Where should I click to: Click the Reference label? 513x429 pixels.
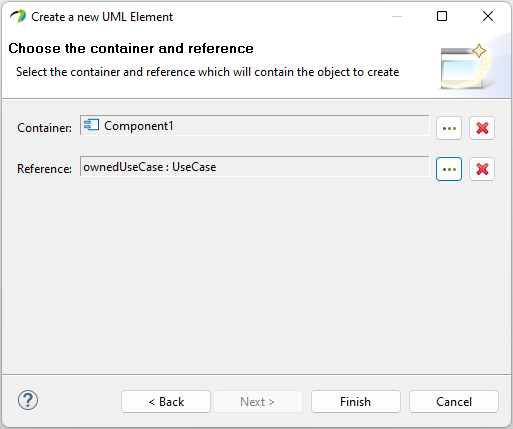coord(44,169)
